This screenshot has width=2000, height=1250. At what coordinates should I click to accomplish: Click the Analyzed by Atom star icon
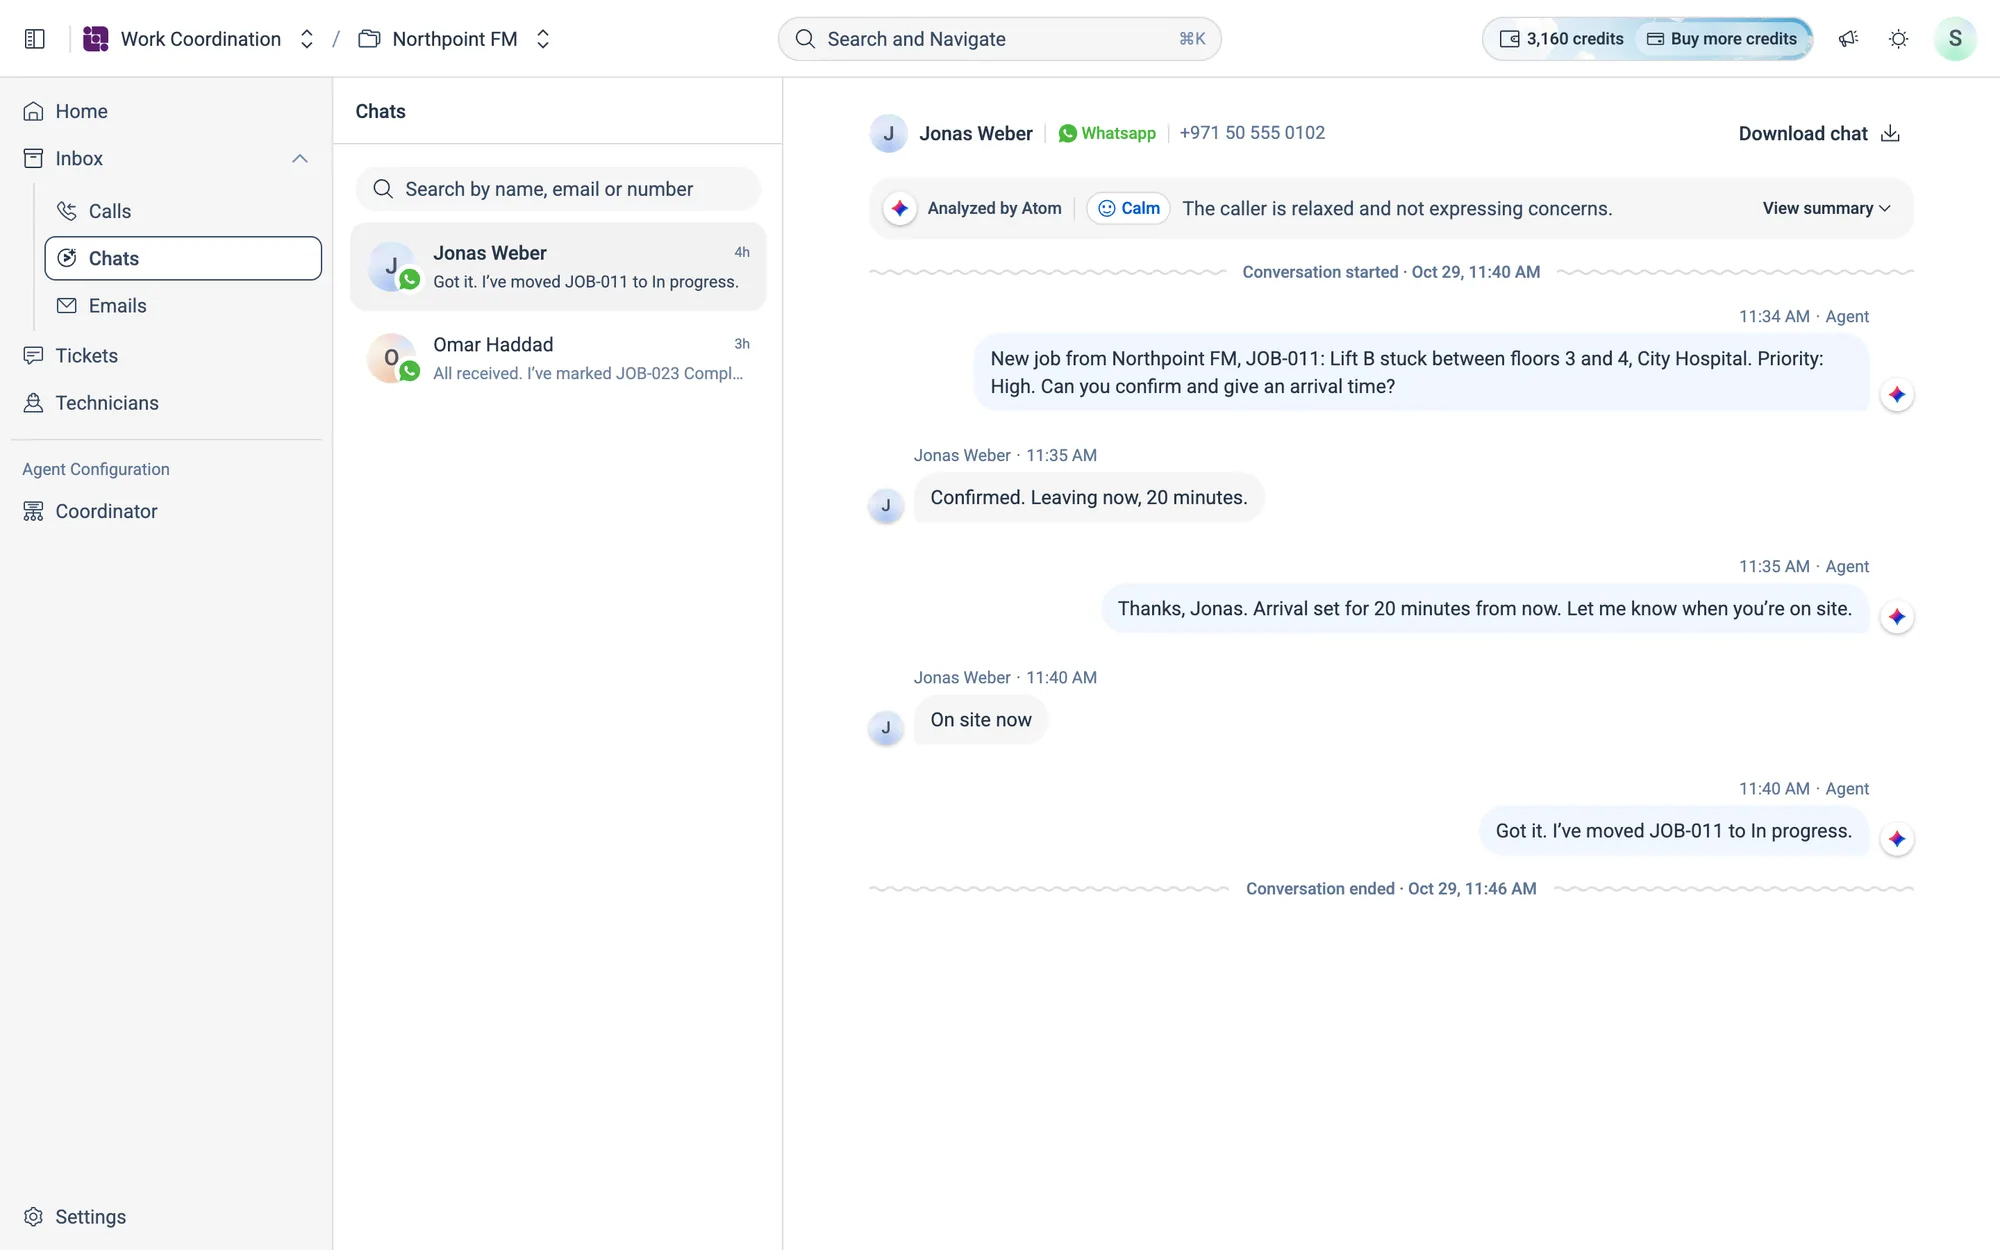pyautogui.click(x=900, y=208)
